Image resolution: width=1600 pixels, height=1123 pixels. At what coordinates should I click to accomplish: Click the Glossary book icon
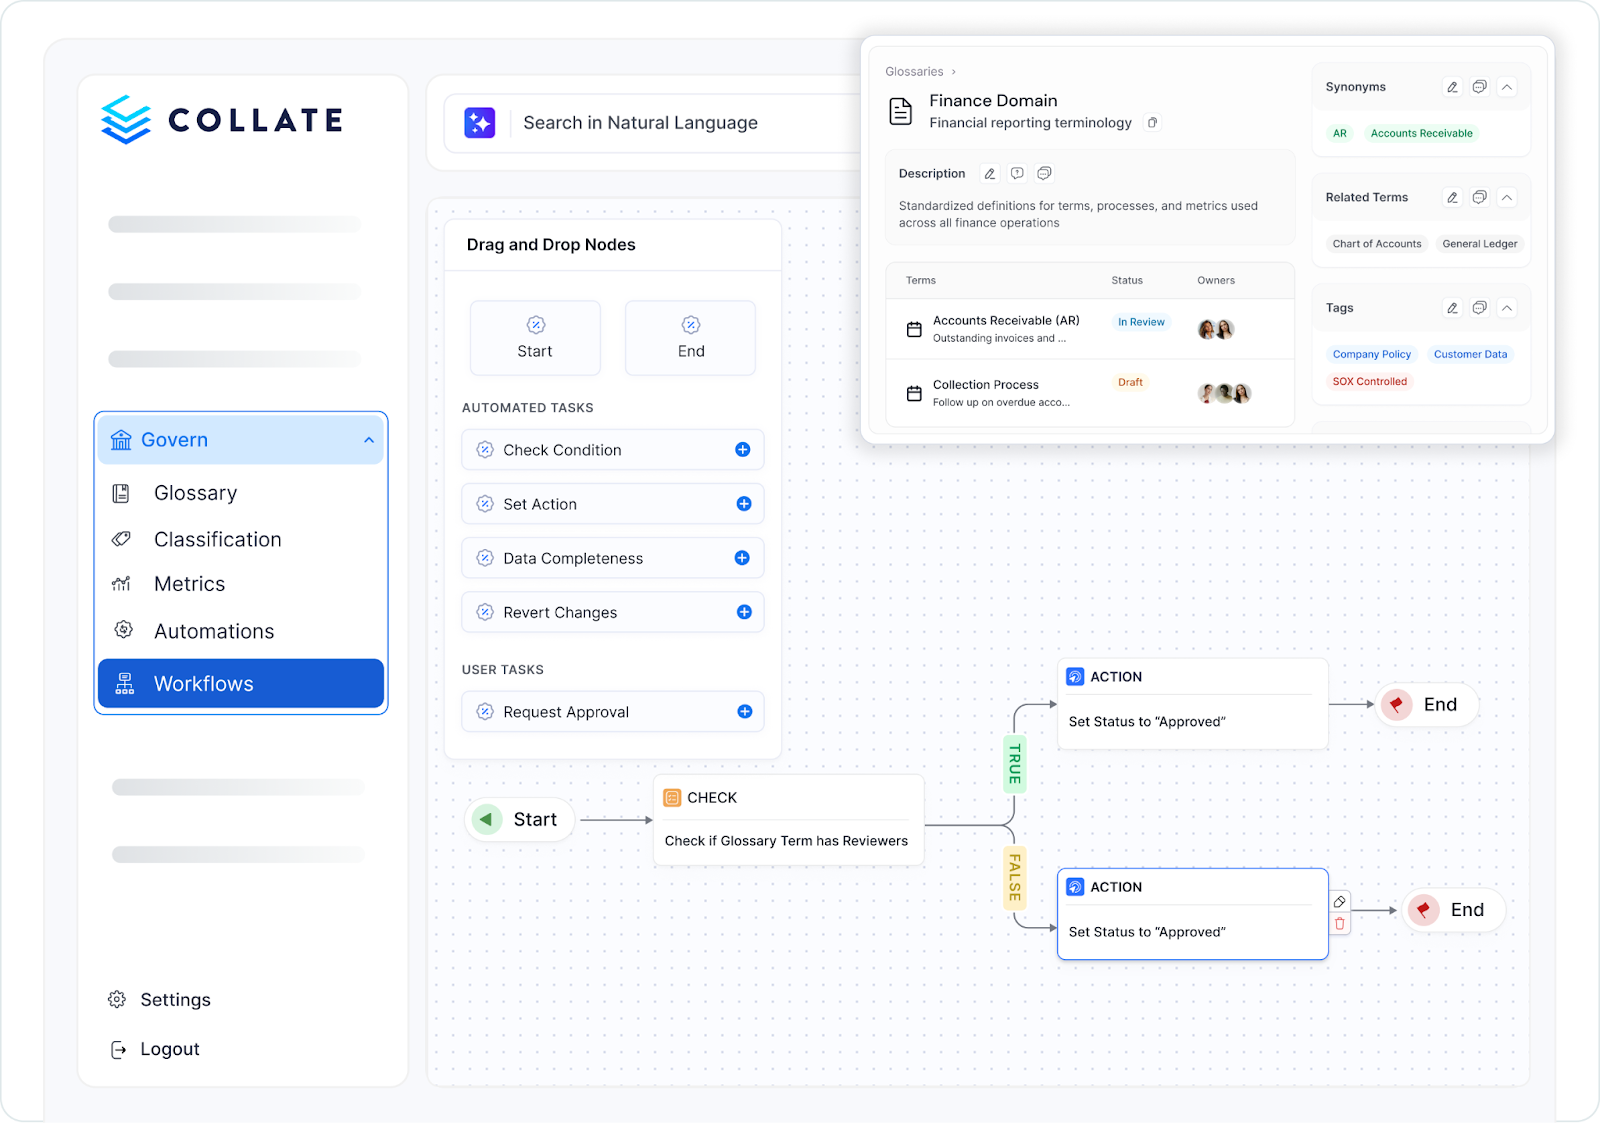pyautogui.click(x=121, y=493)
